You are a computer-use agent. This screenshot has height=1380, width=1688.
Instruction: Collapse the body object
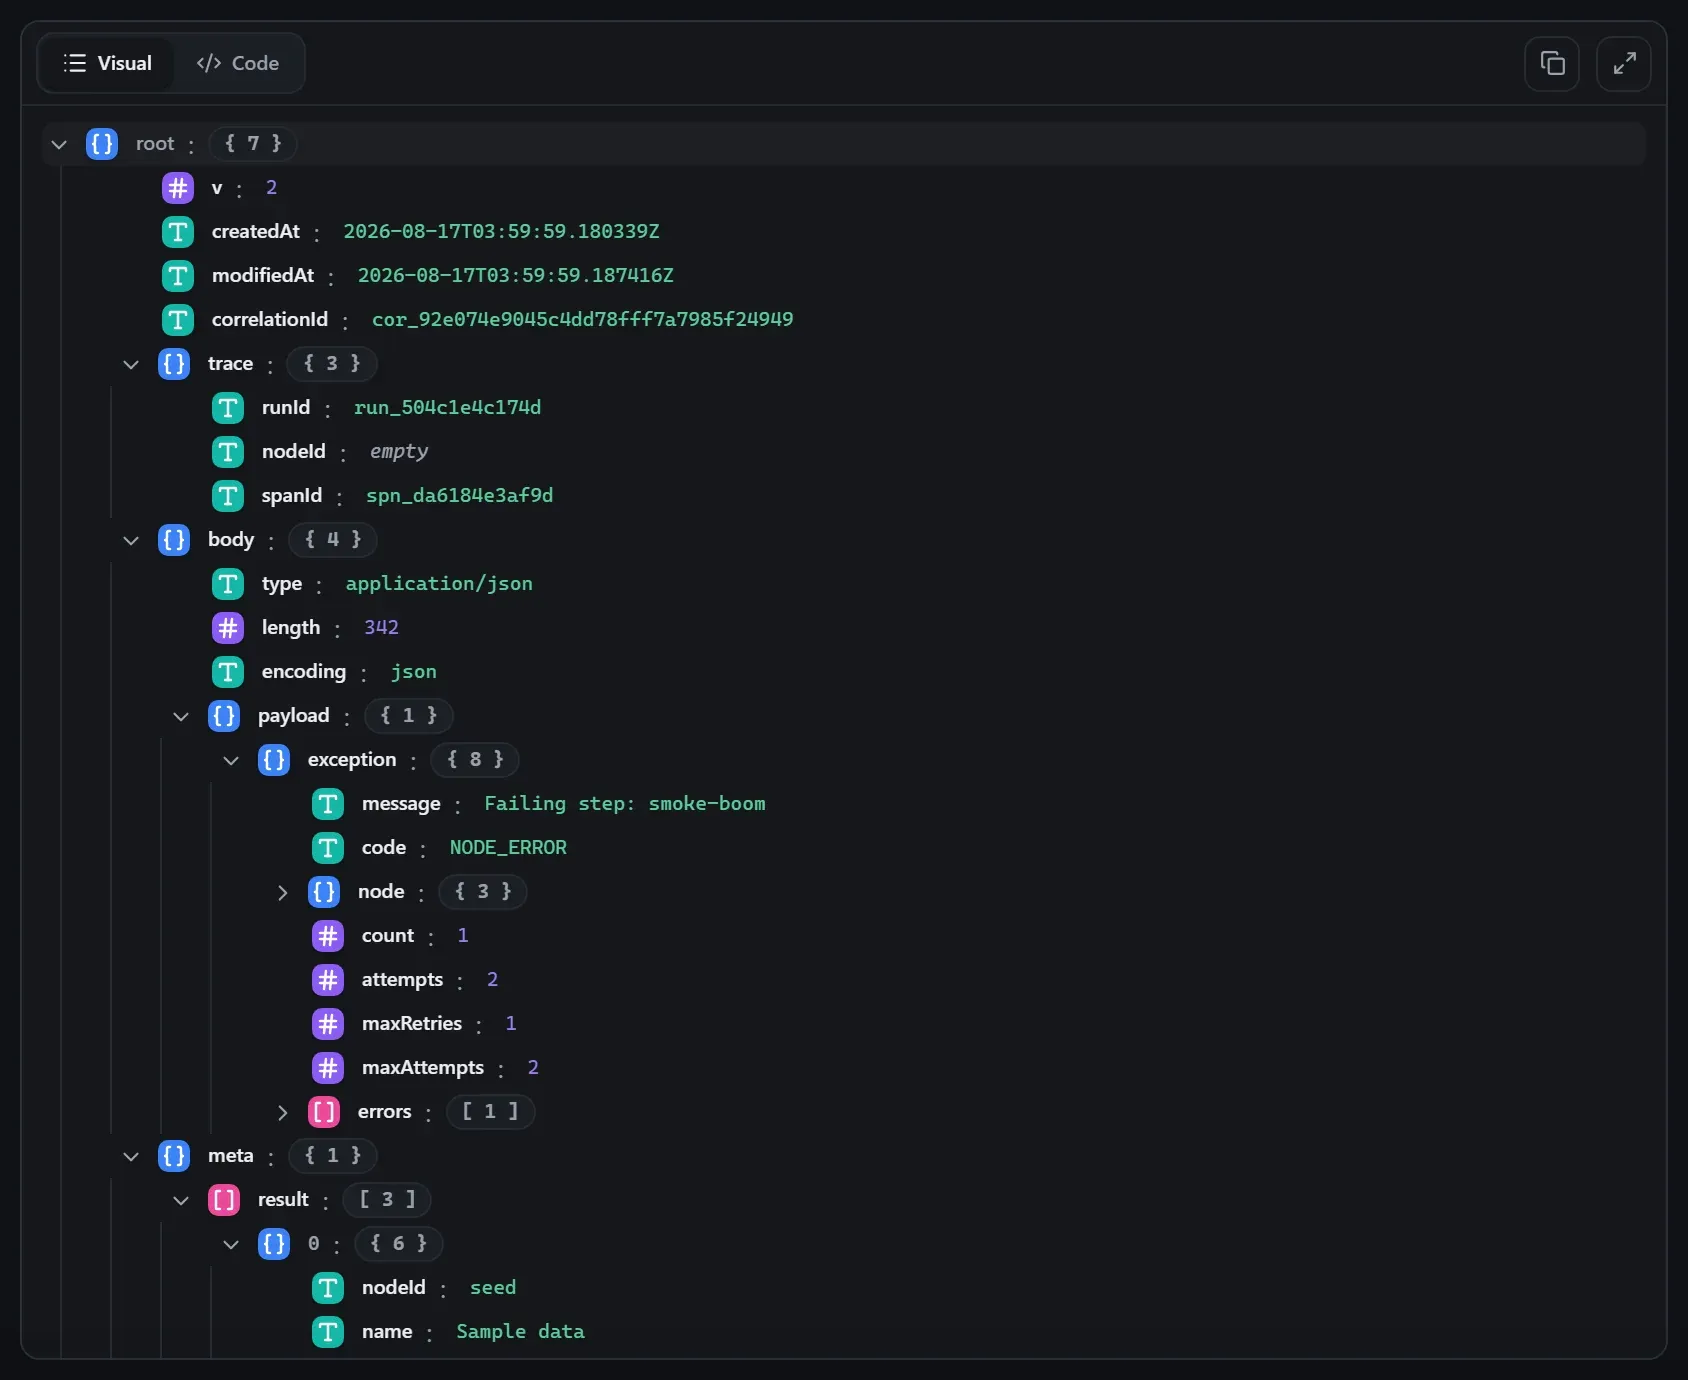[x=131, y=540]
